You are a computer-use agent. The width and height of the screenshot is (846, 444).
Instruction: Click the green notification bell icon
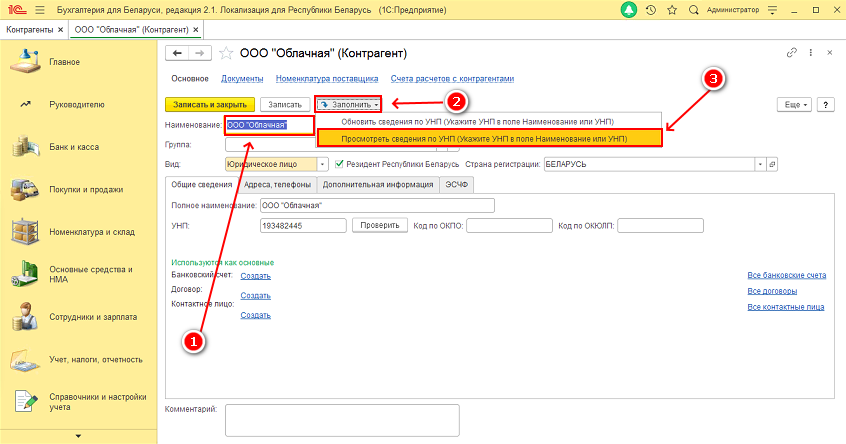point(629,10)
